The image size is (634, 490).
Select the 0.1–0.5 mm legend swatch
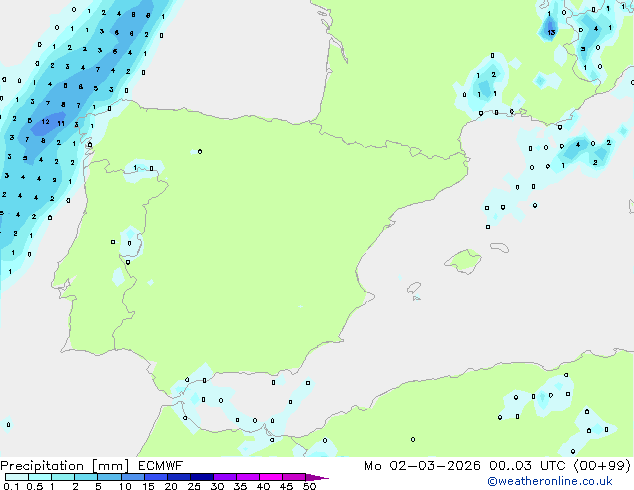[17, 477]
